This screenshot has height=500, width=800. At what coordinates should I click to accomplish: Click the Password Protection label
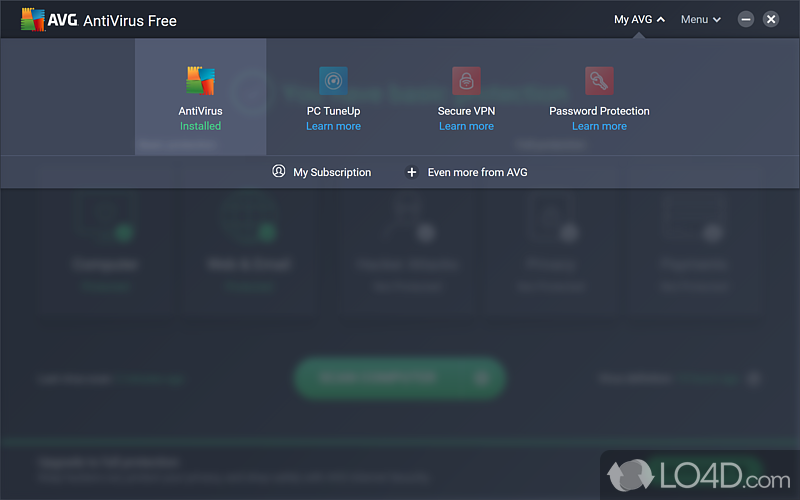(599, 111)
